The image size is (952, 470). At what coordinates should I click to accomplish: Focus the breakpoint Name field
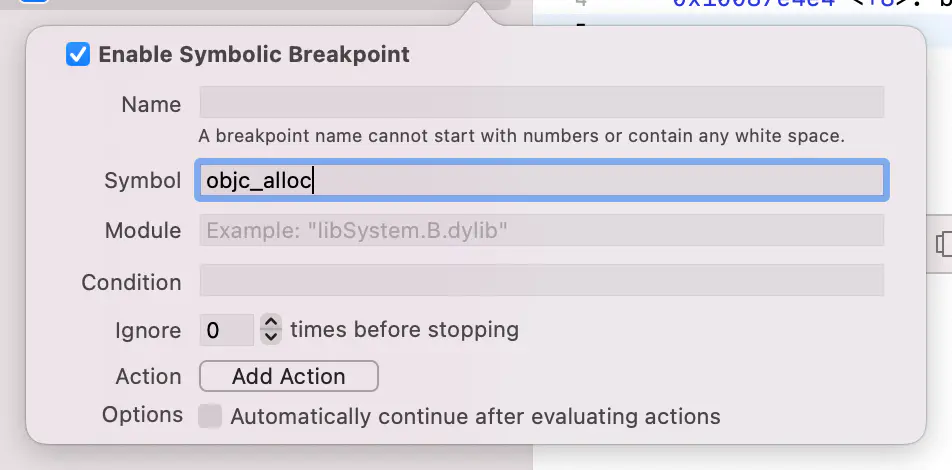click(x=542, y=102)
